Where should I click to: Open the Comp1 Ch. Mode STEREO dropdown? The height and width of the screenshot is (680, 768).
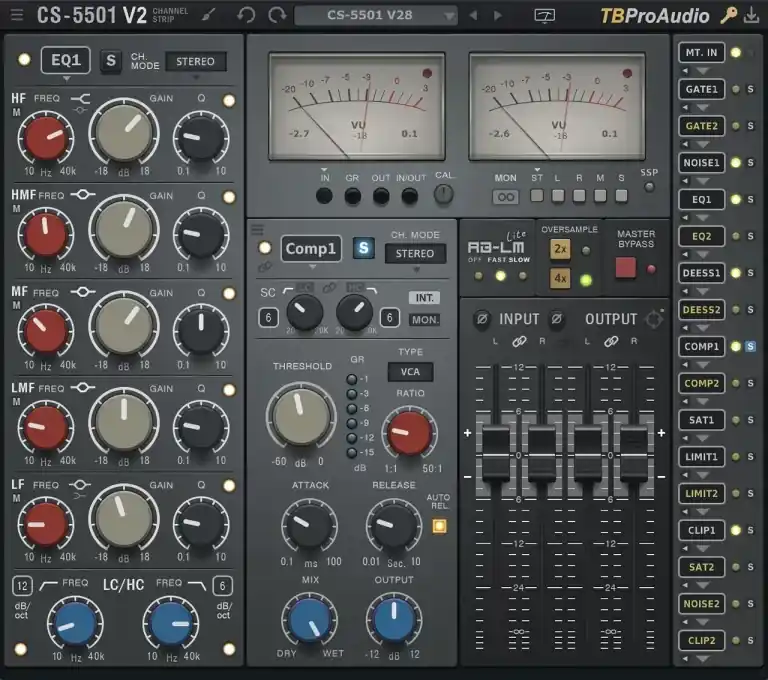pyautogui.click(x=415, y=253)
